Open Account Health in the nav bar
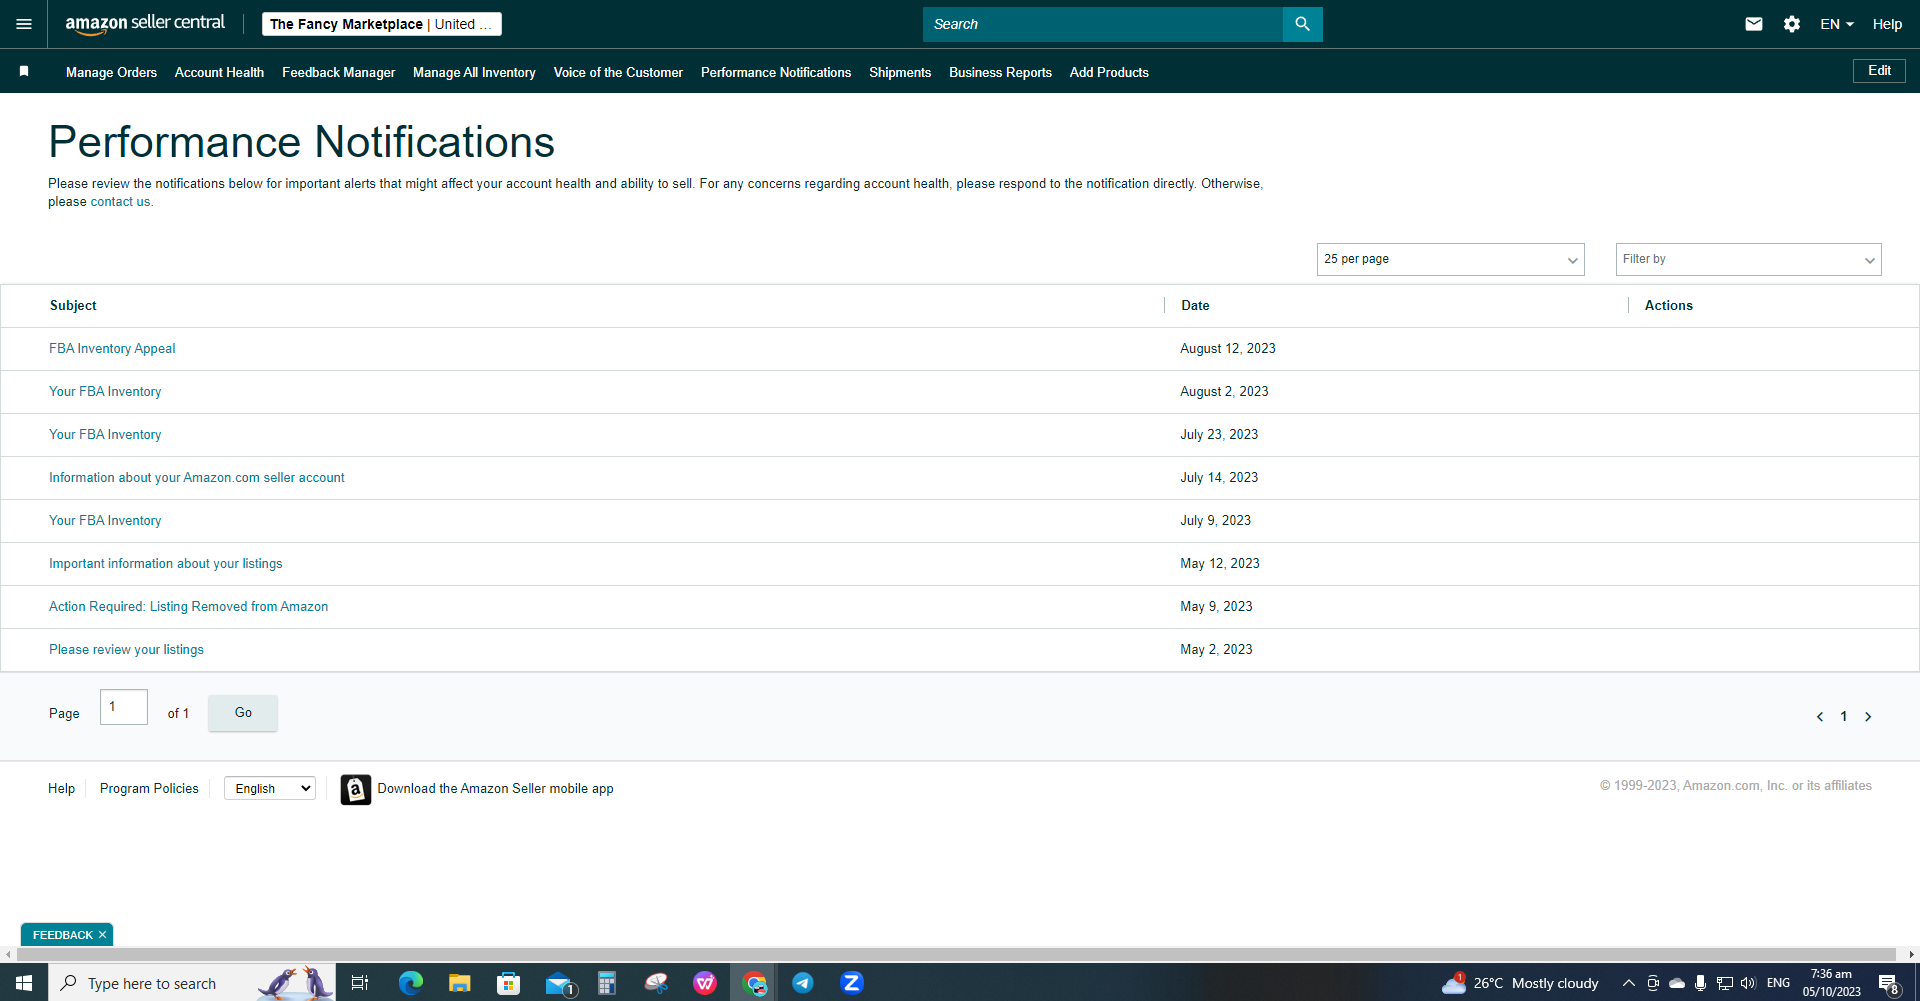This screenshot has height=1001, width=1920. pos(219,72)
